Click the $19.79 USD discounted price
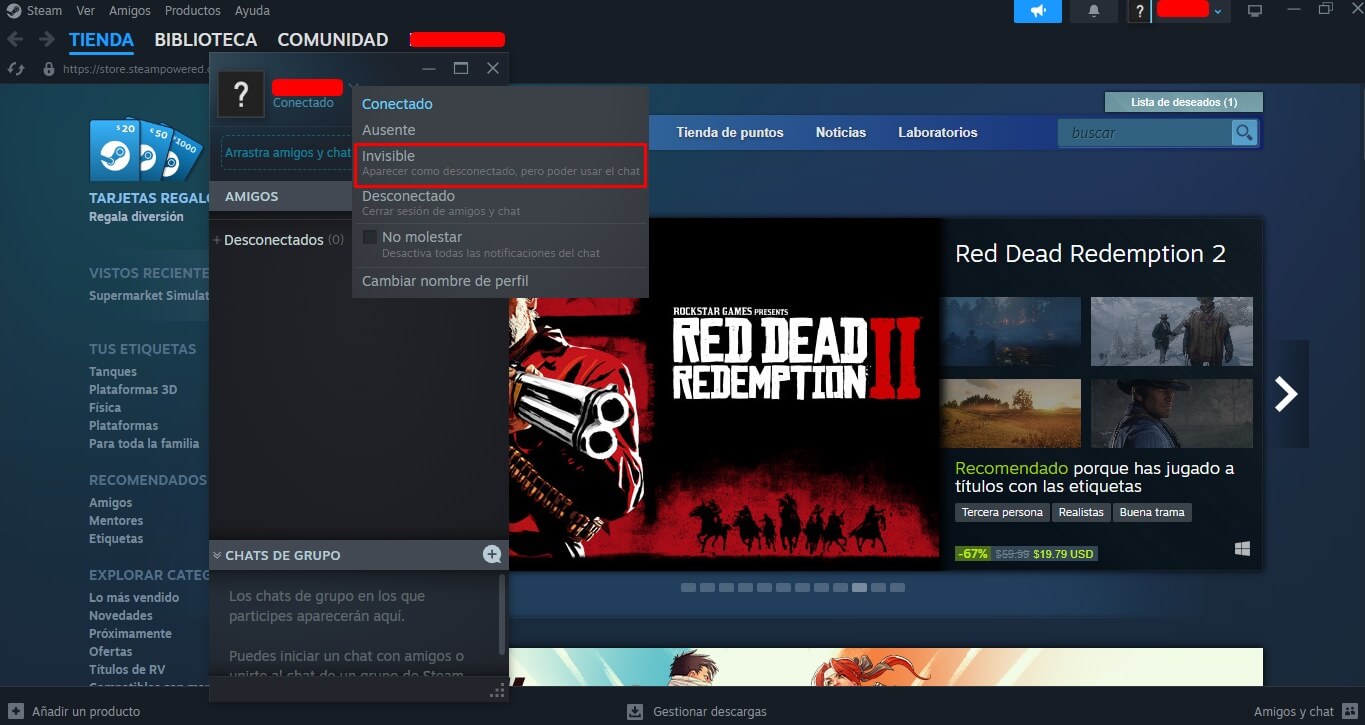This screenshot has width=1365, height=725. click(1064, 553)
